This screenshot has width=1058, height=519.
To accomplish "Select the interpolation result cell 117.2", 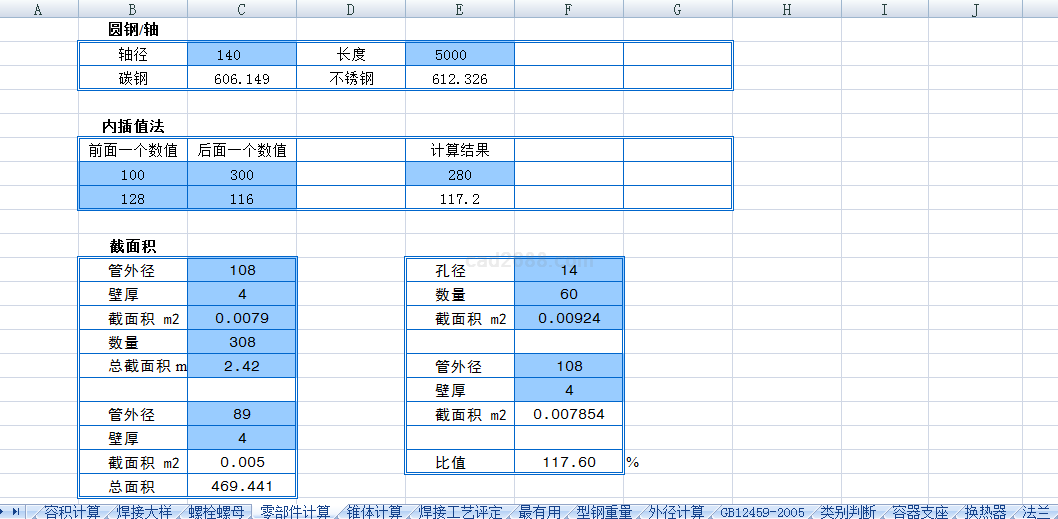I will [x=460, y=199].
